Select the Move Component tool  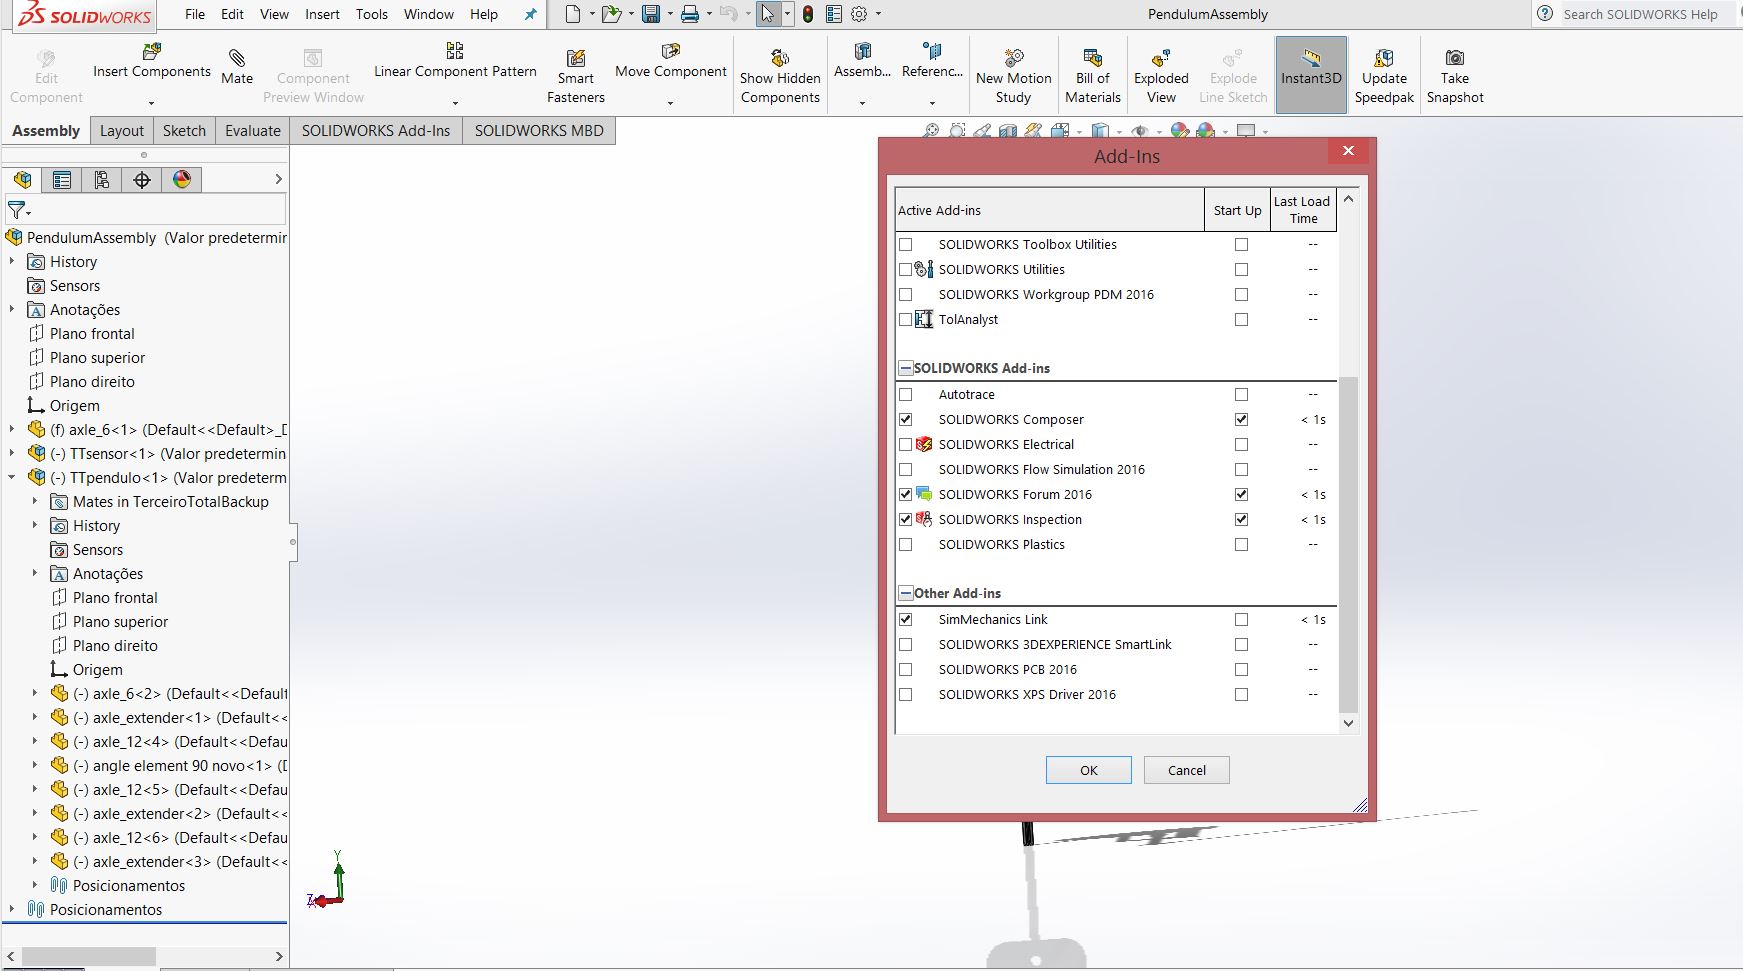pos(671,62)
